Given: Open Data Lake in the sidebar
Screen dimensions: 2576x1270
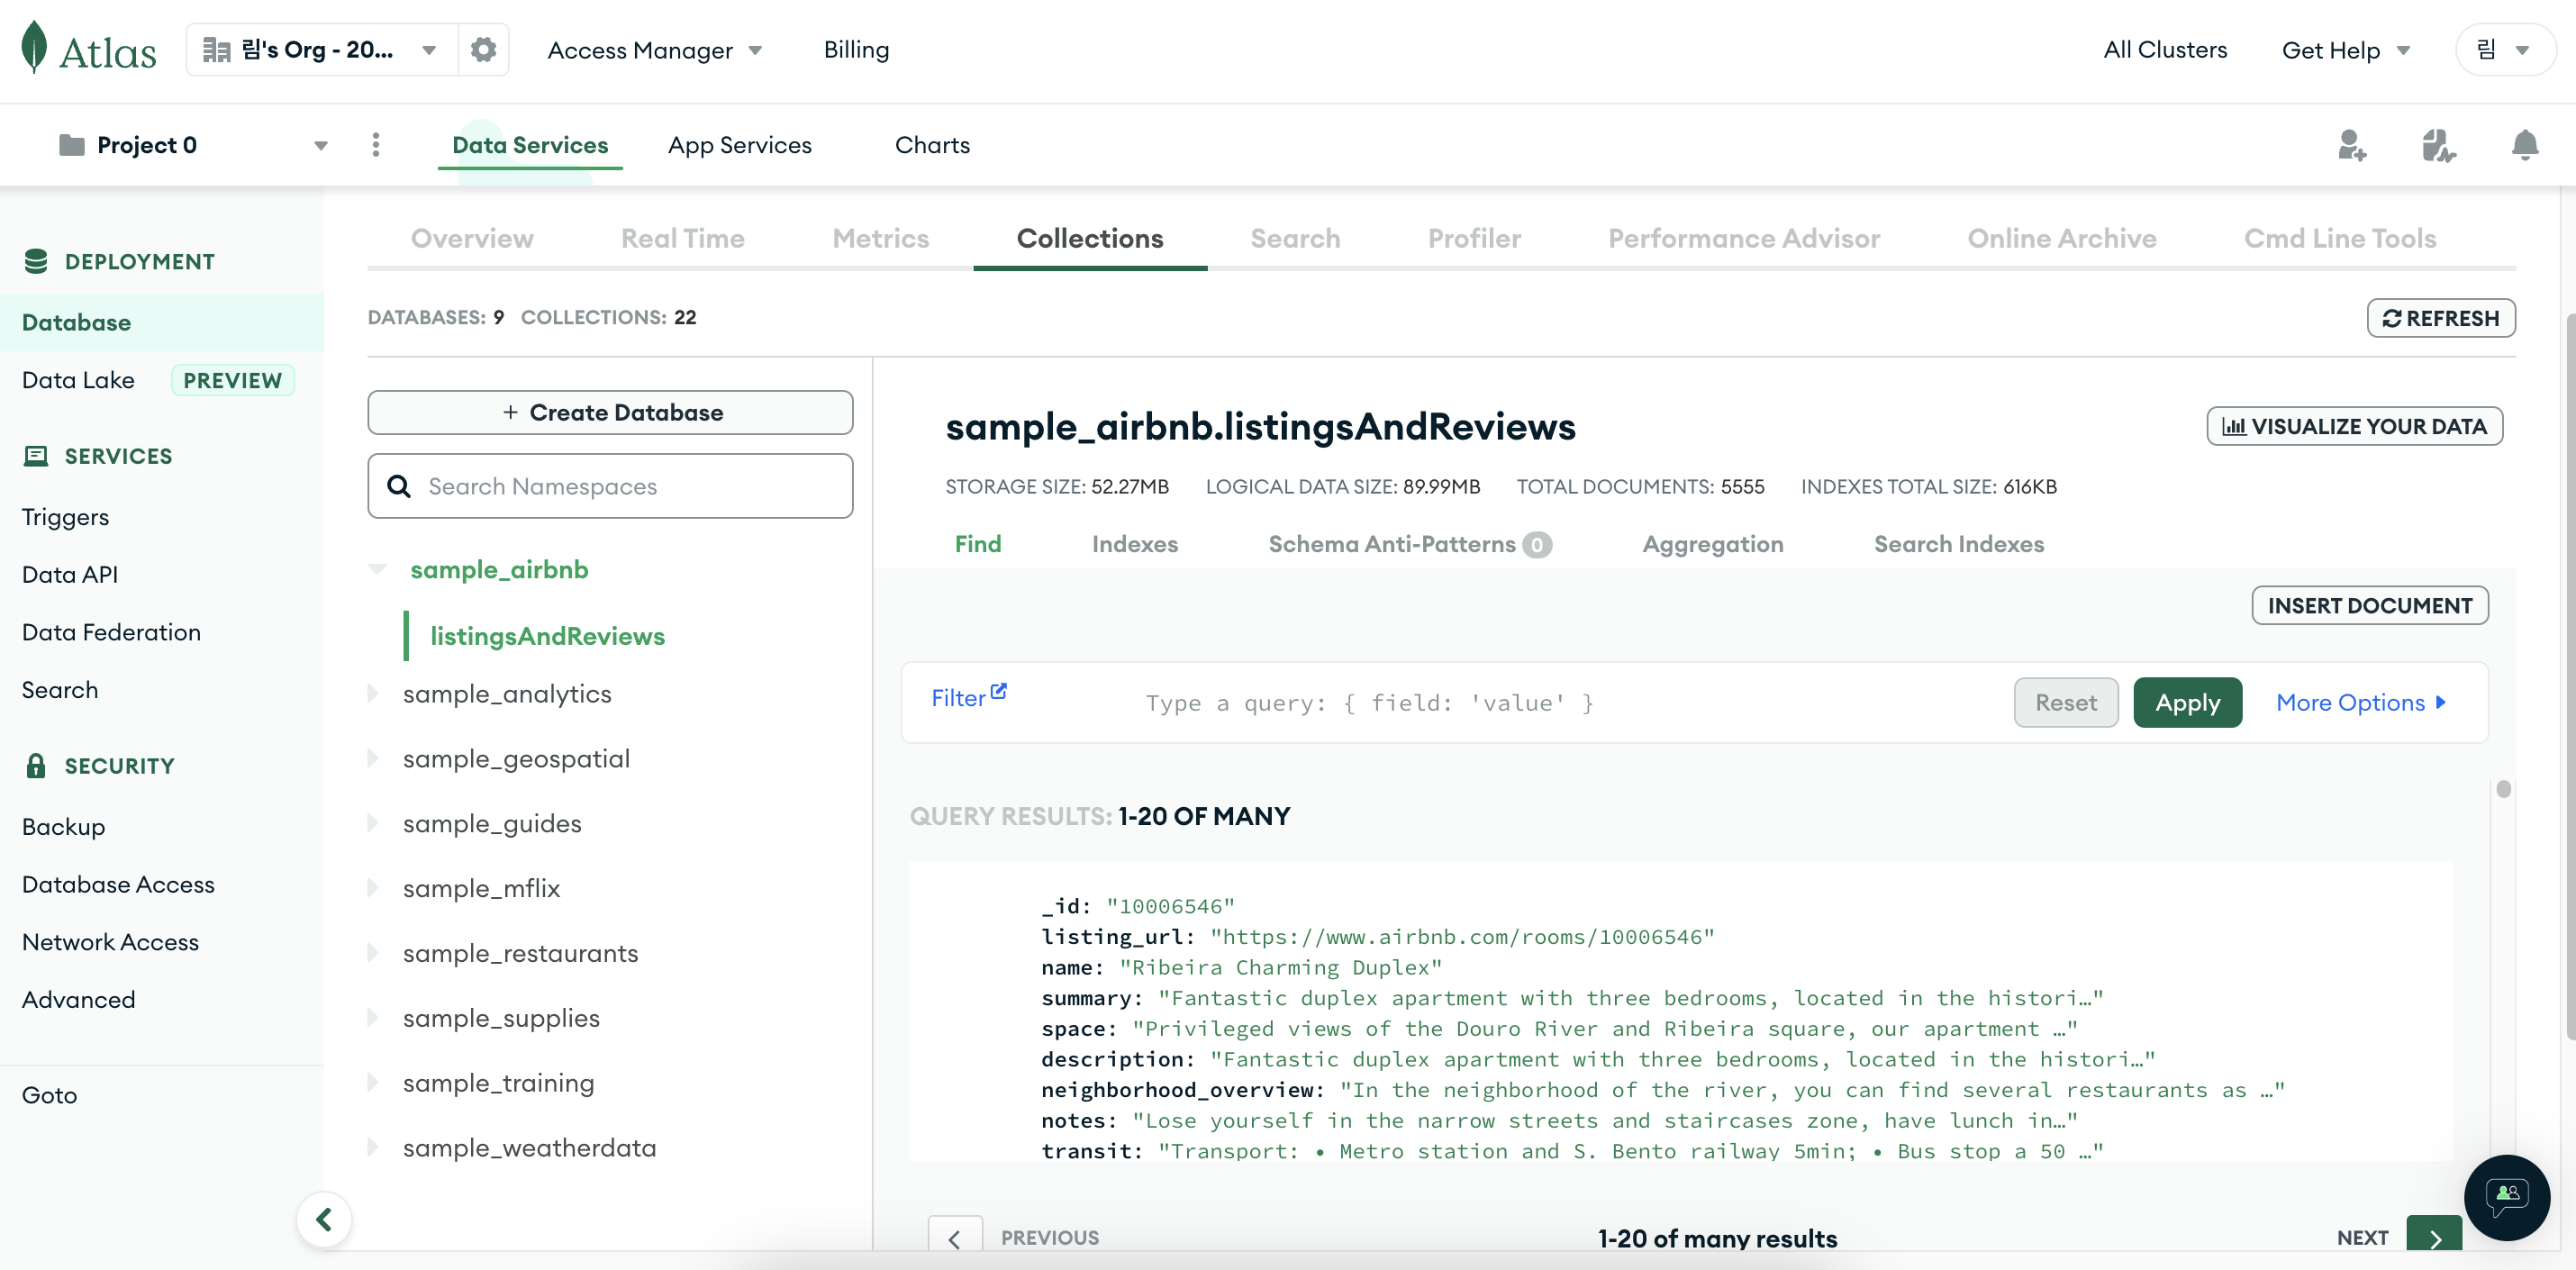Looking at the screenshot, I should (x=78, y=380).
